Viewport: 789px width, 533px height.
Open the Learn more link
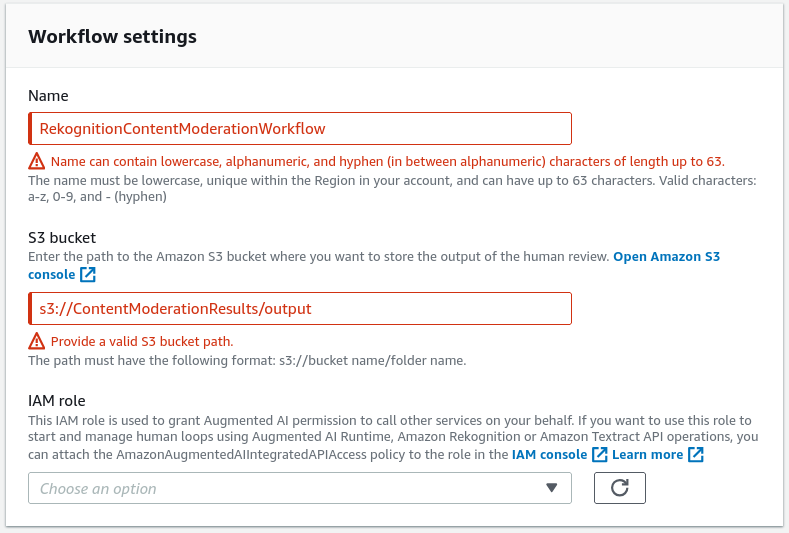pyautogui.click(x=648, y=454)
